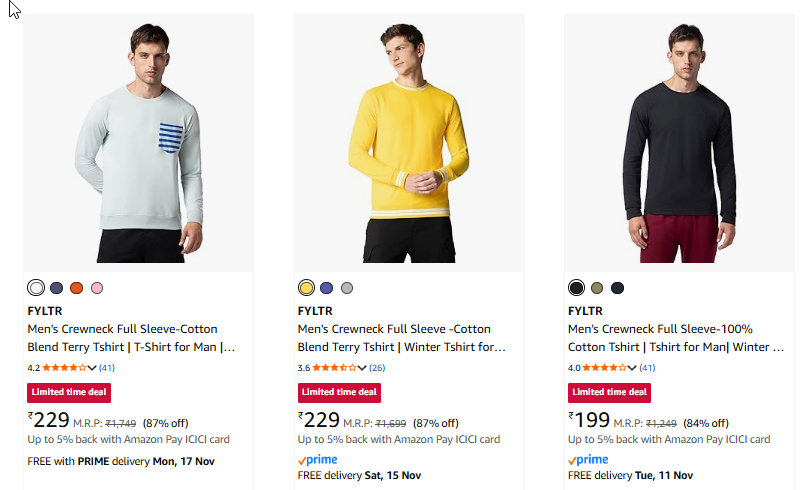This screenshot has height=490, width=812.
Task: Choose the grey swatch on the yellow sweatshirt
Action: tap(347, 288)
